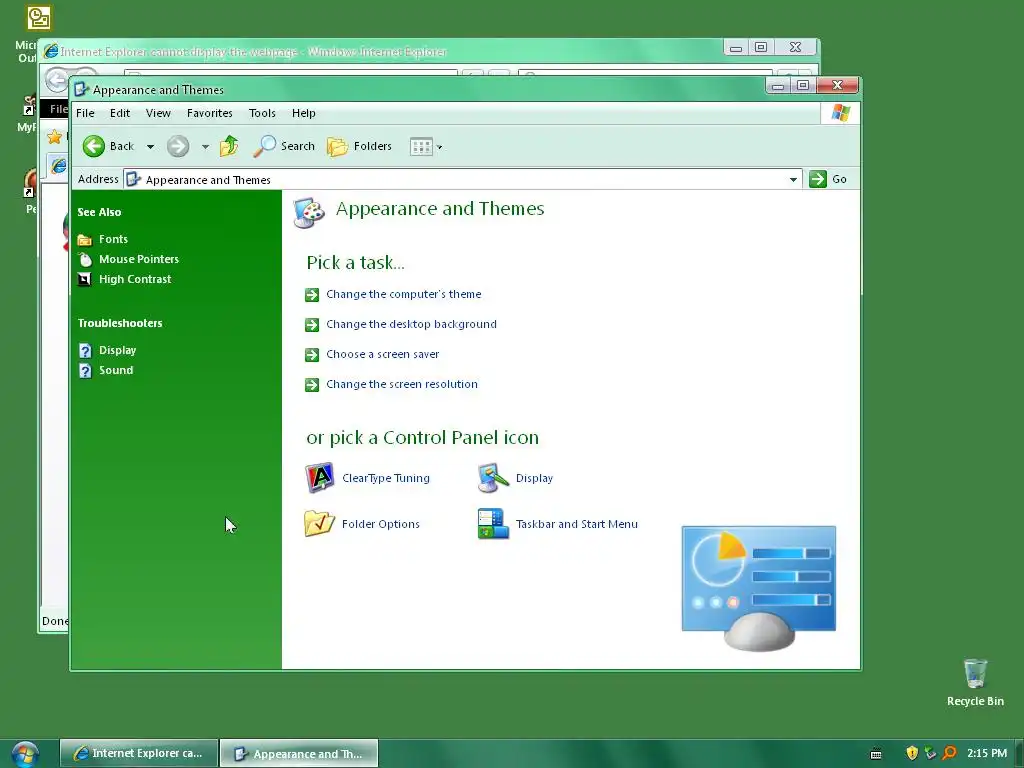Open Search with the magnifier icon
1024x768 pixels.
coord(264,146)
